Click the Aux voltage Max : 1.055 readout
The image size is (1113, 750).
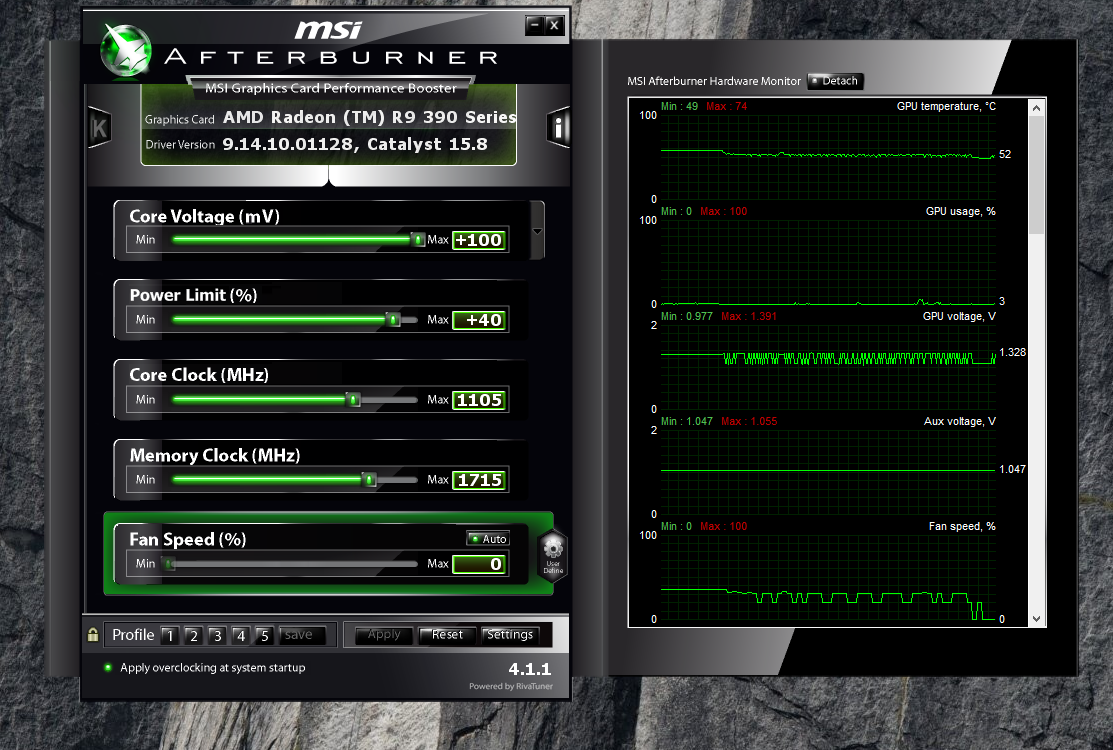[x=749, y=421]
